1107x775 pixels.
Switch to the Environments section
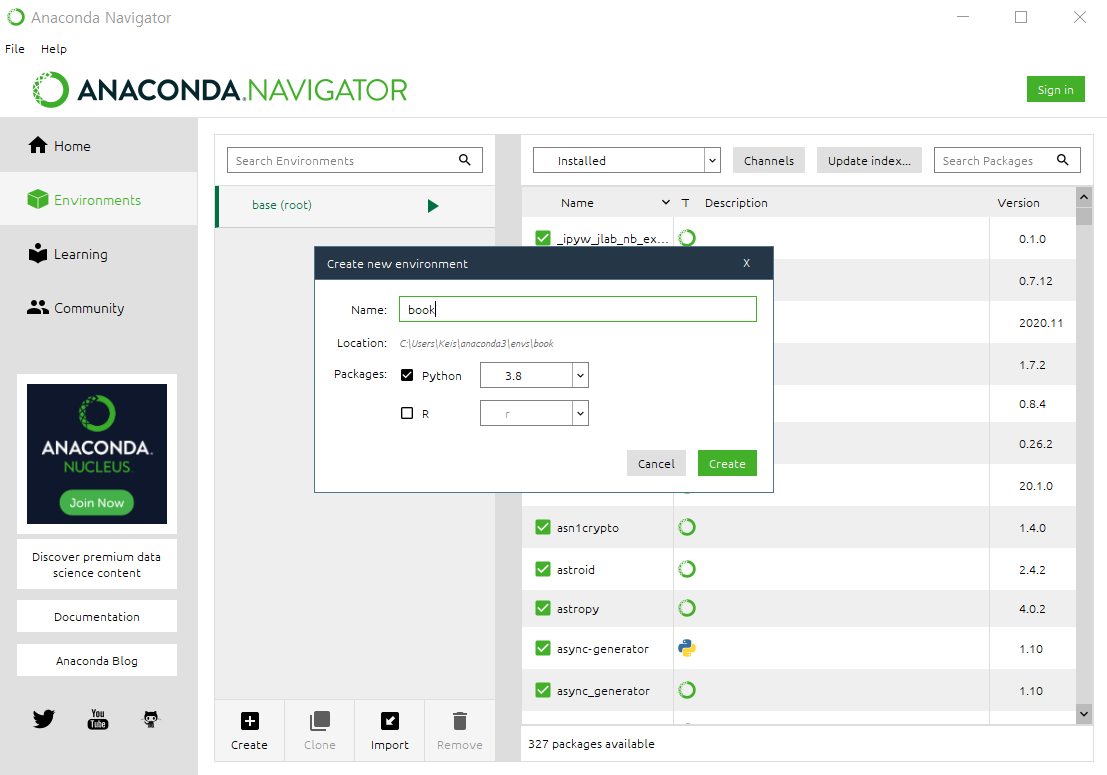pyautogui.click(x=99, y=200)
